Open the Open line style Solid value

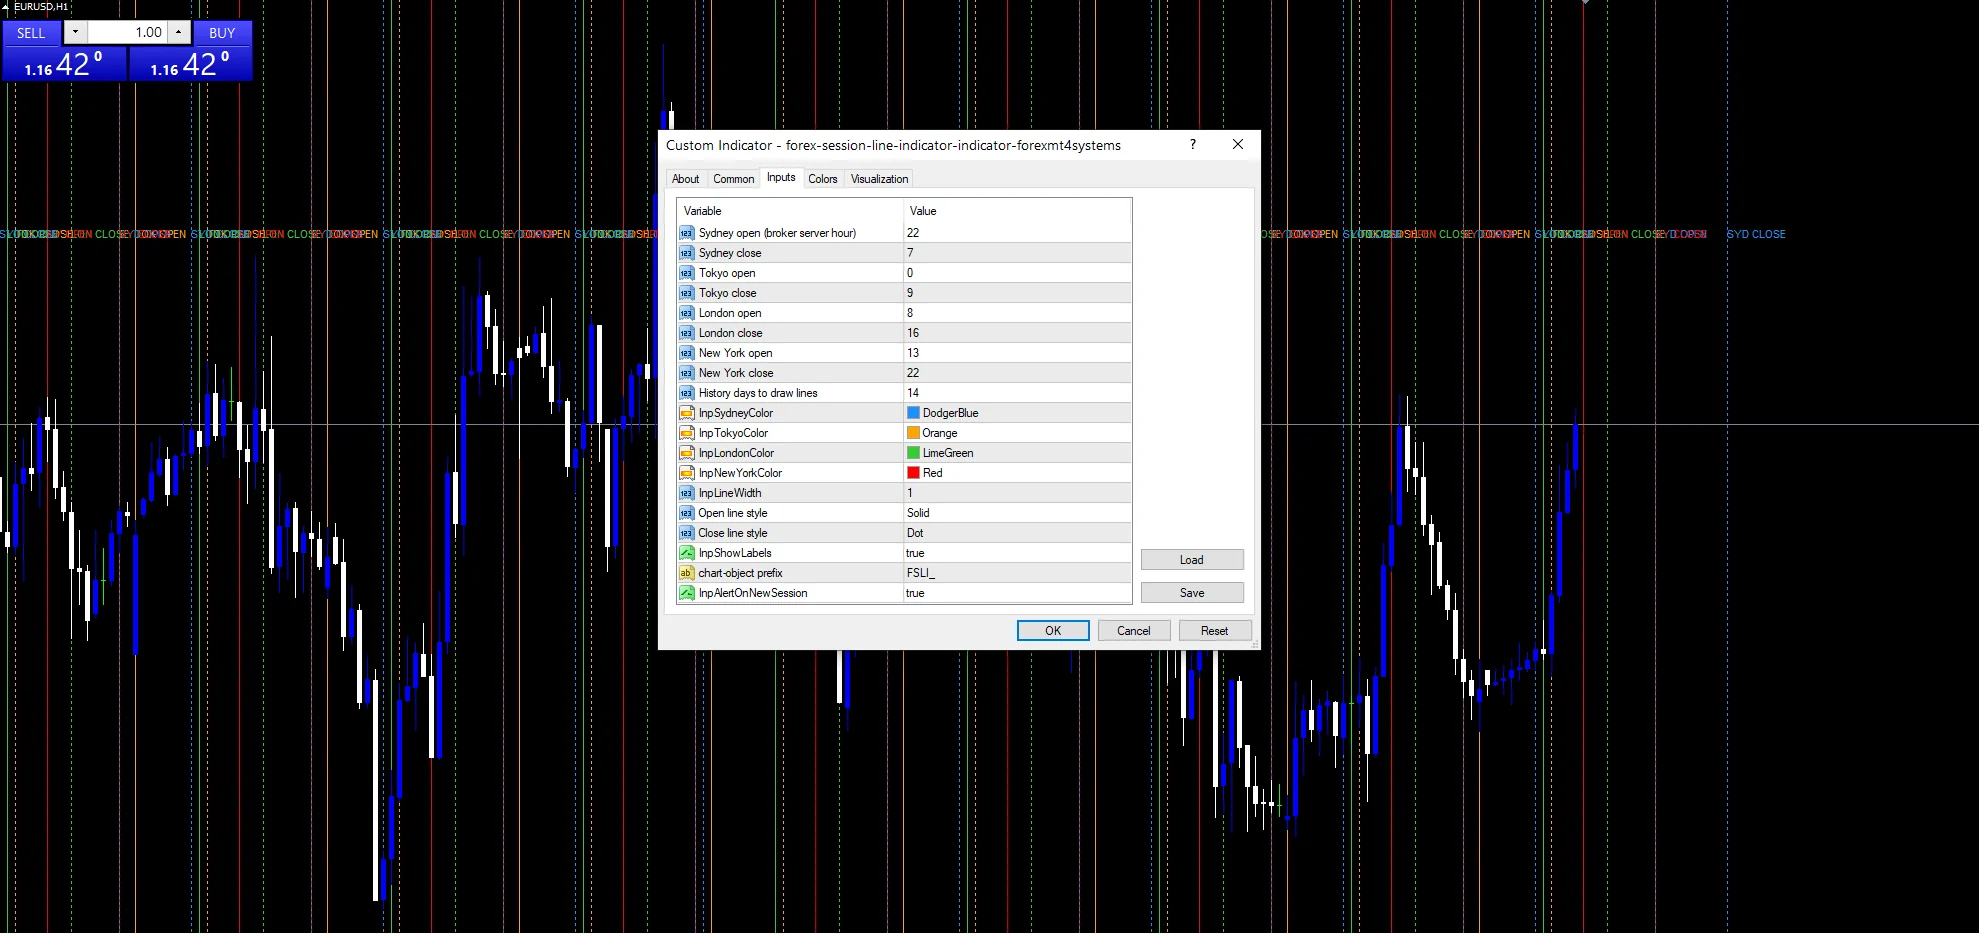point(1017,513)
